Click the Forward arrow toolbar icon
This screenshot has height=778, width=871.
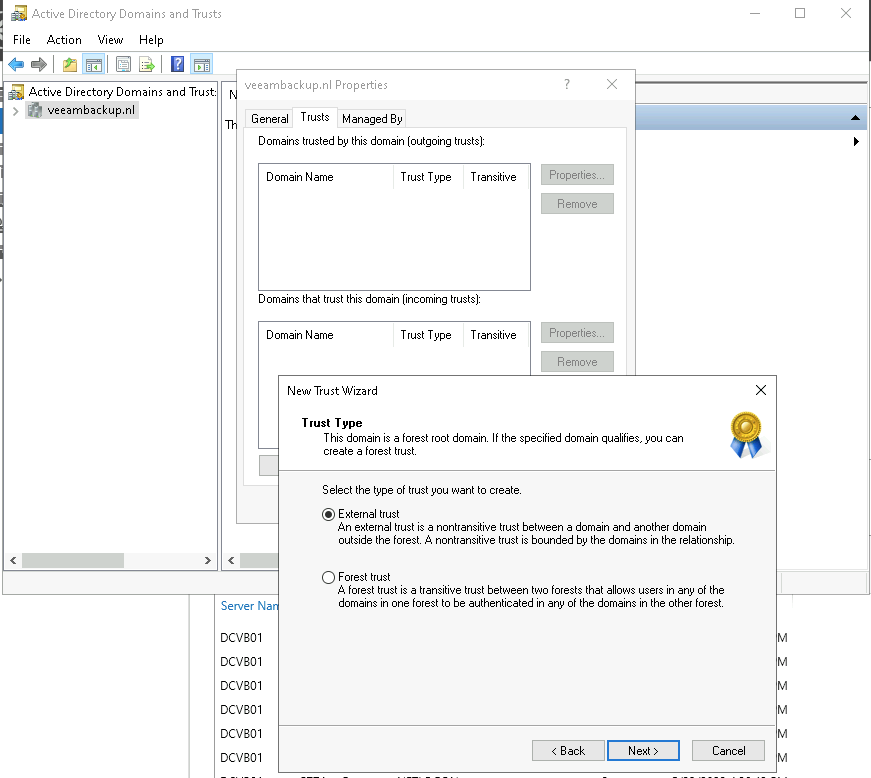click(39, 65)
